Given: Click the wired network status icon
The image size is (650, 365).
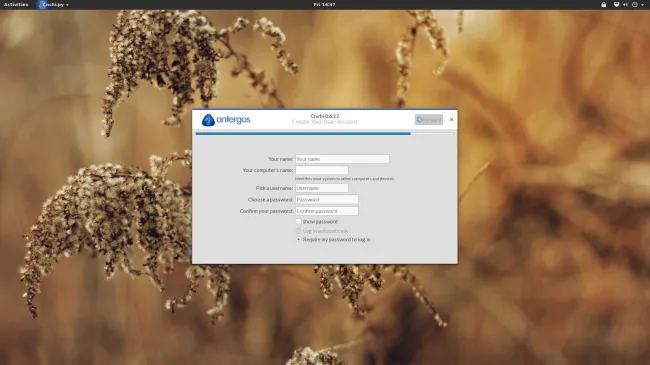Looking at the screenshot, I should (x=616, y=5).
